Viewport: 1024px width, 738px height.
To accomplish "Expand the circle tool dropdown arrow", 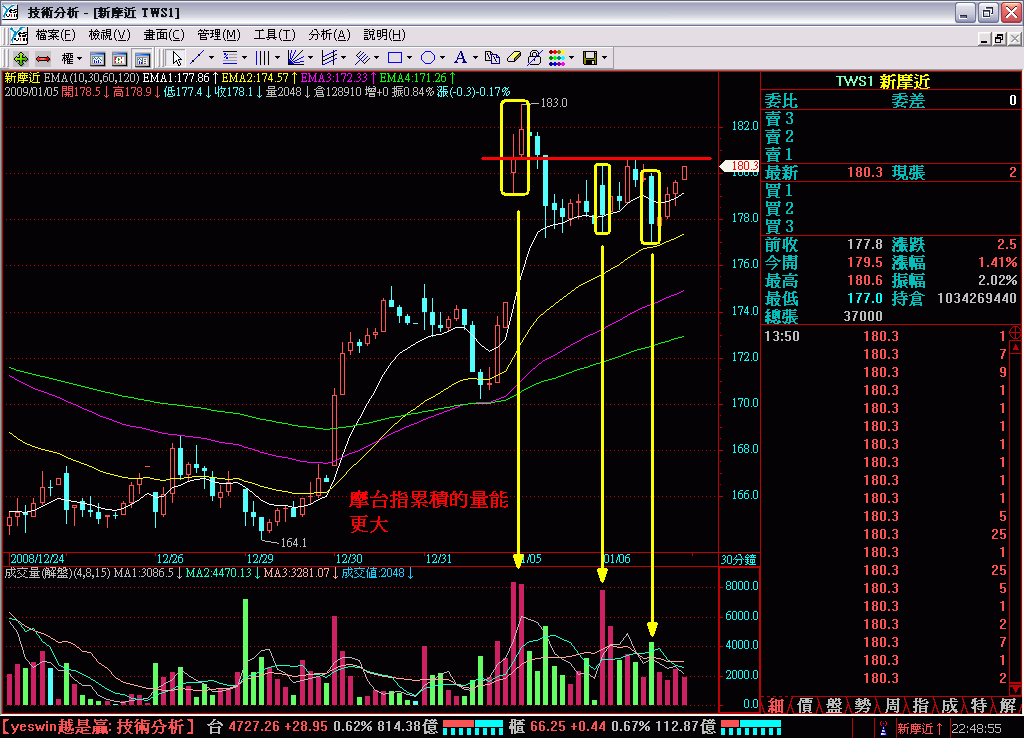I will click(x=442, y=58).
